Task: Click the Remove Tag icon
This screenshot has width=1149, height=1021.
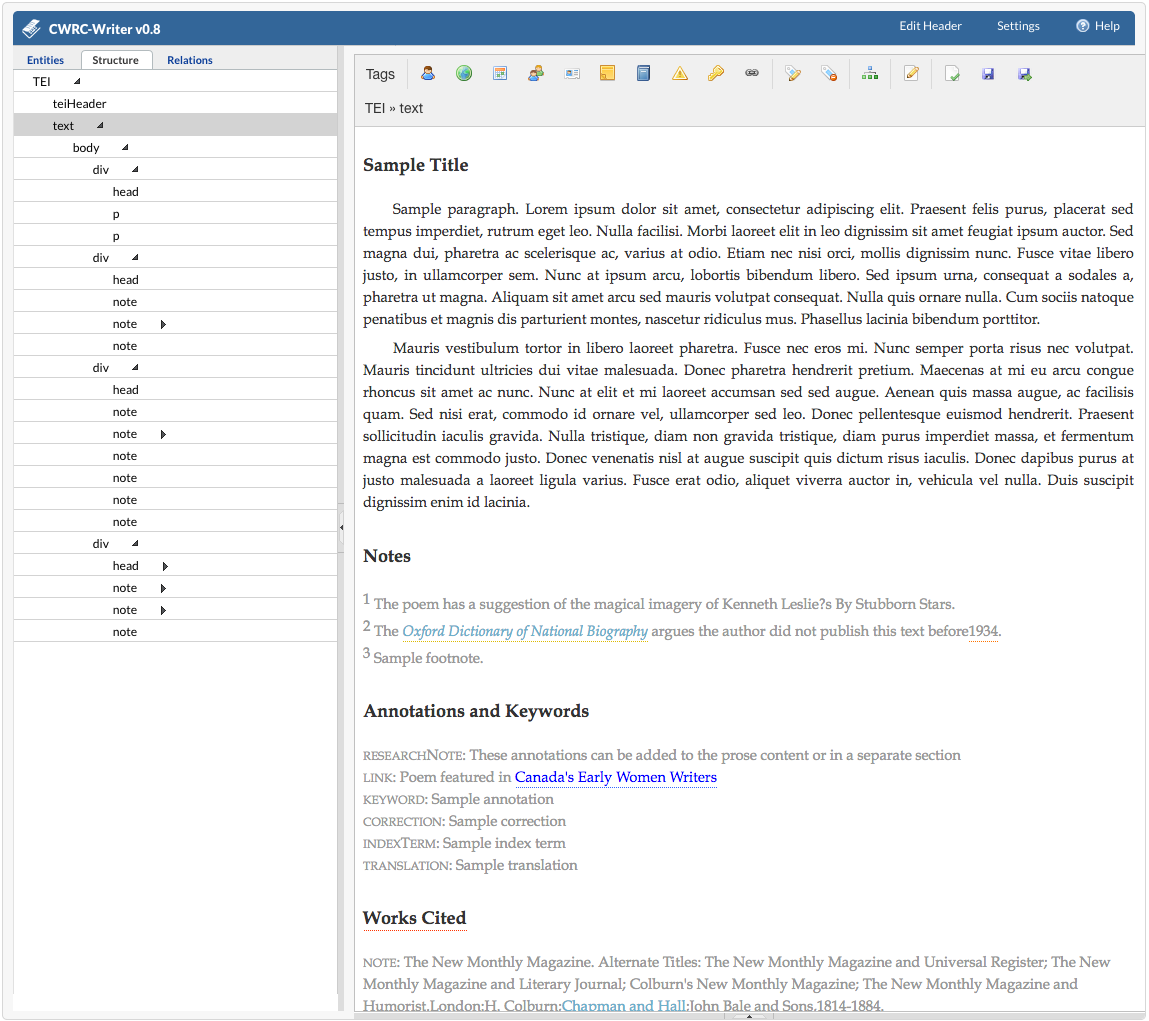Action: point(829,73)
